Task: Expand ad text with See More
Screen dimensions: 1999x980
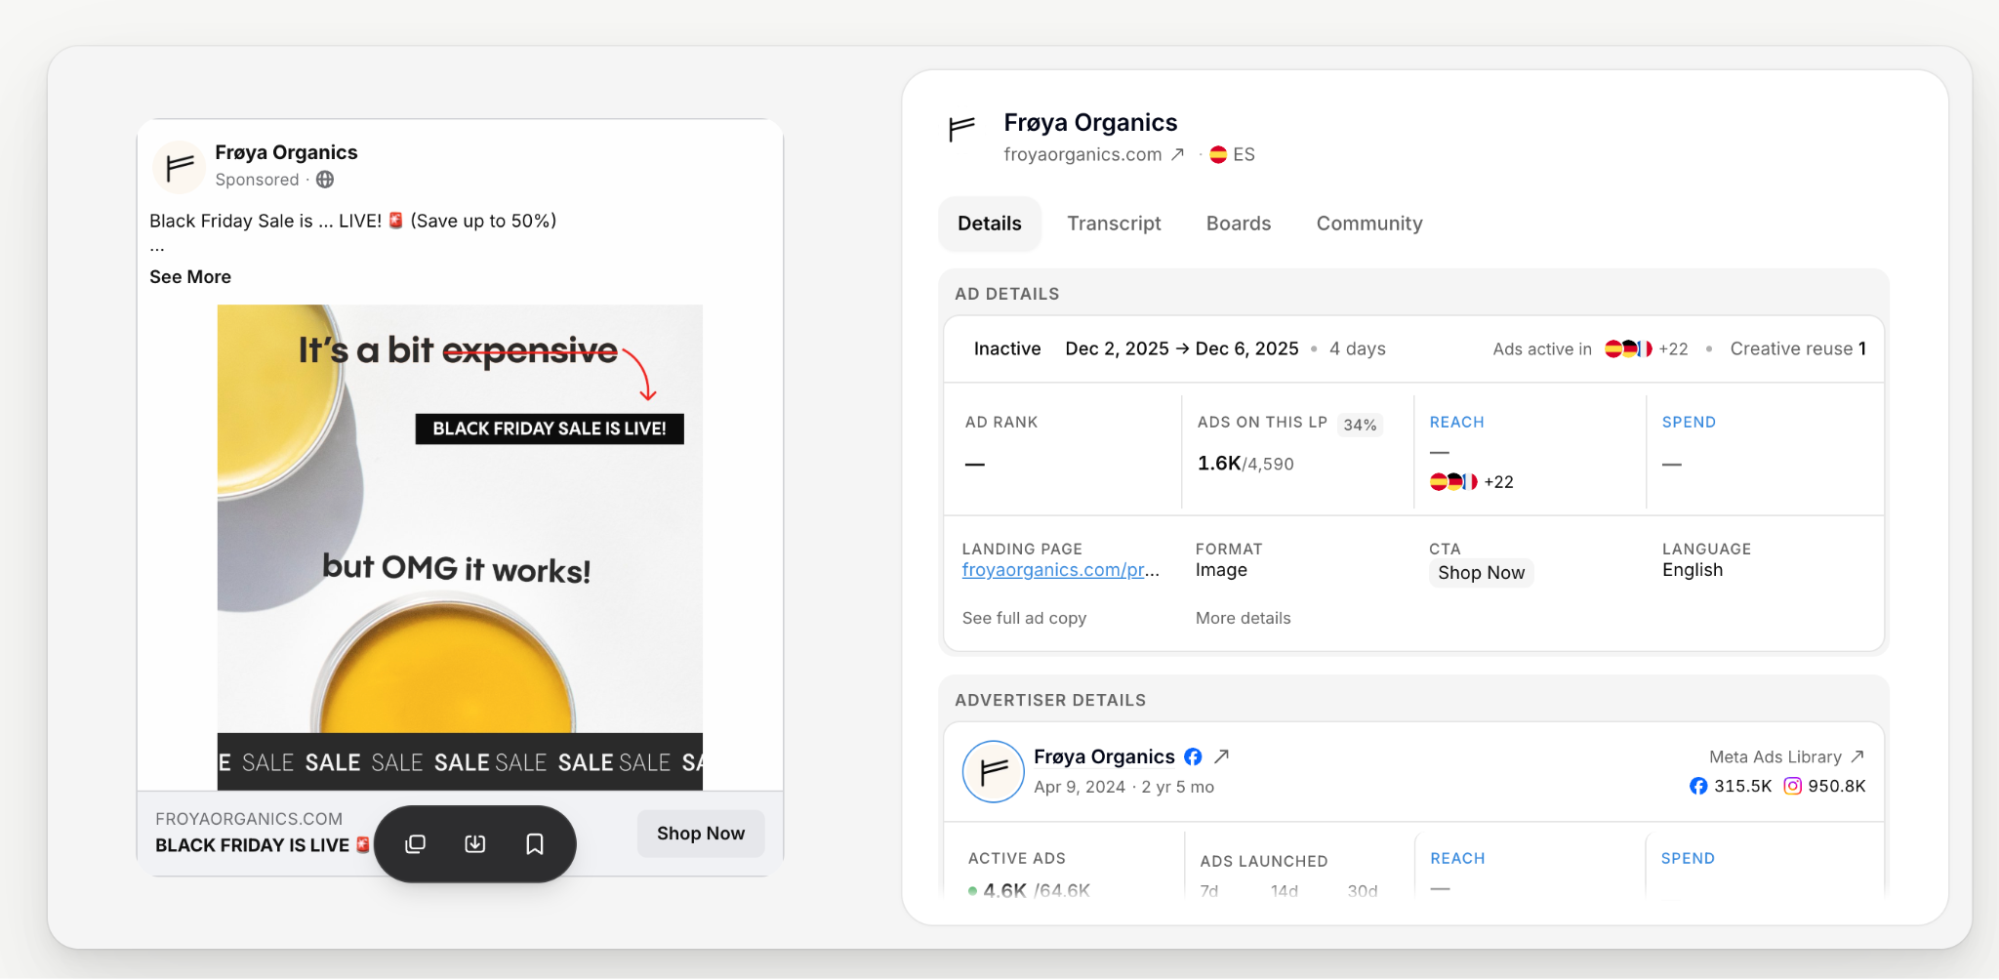Action: 190,277
